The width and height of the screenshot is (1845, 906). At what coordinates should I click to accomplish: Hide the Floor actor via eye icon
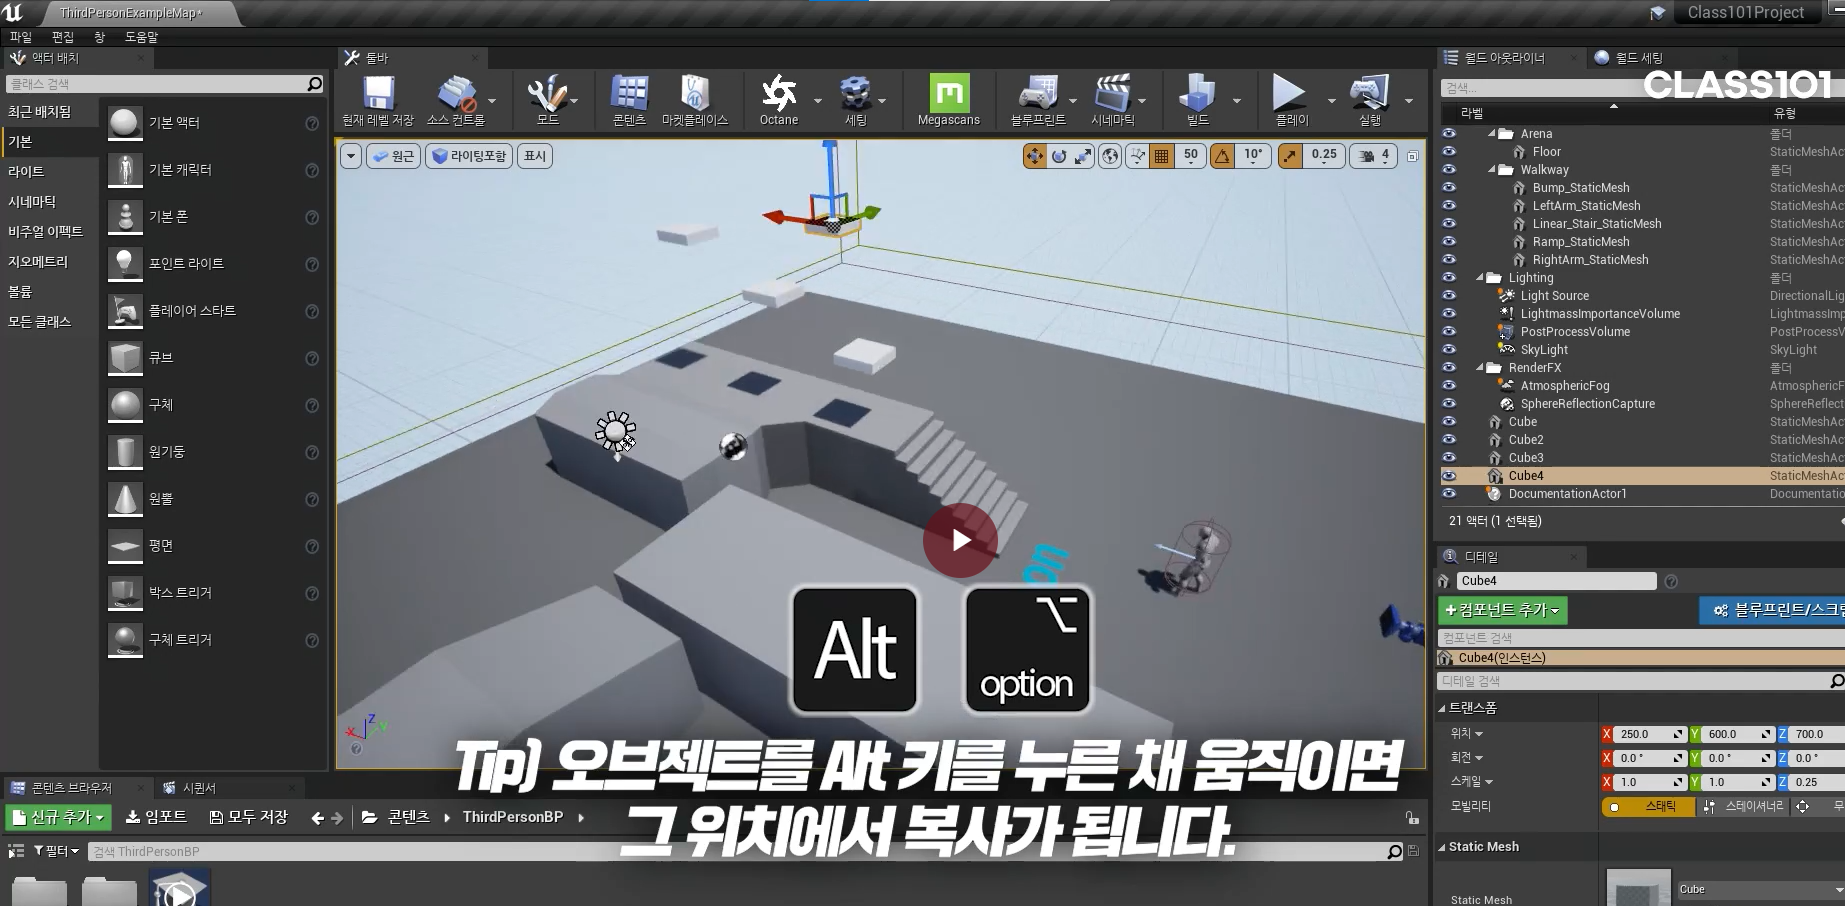click(1449, 152)
